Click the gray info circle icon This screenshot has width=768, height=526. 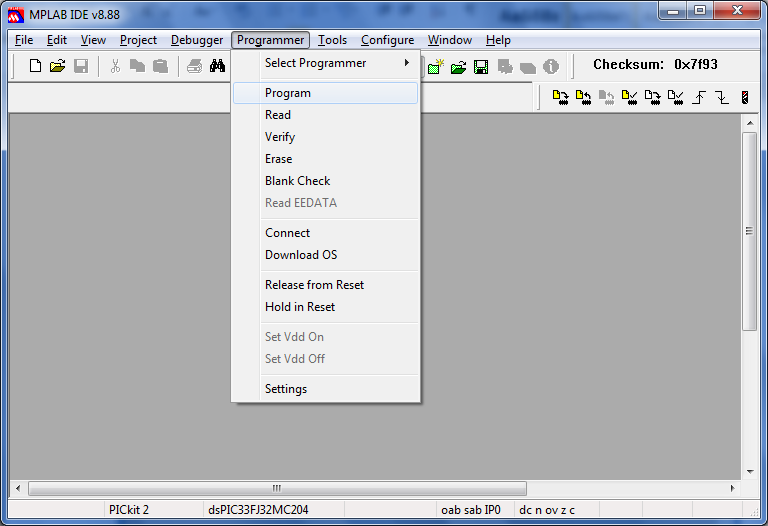pyautogui.click(x=551, y=67)
